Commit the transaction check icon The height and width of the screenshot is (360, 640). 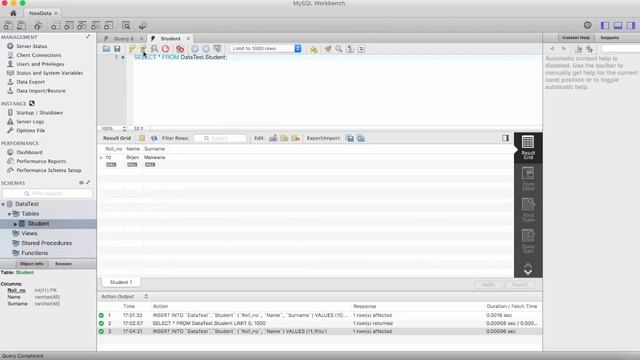[195, 49]
